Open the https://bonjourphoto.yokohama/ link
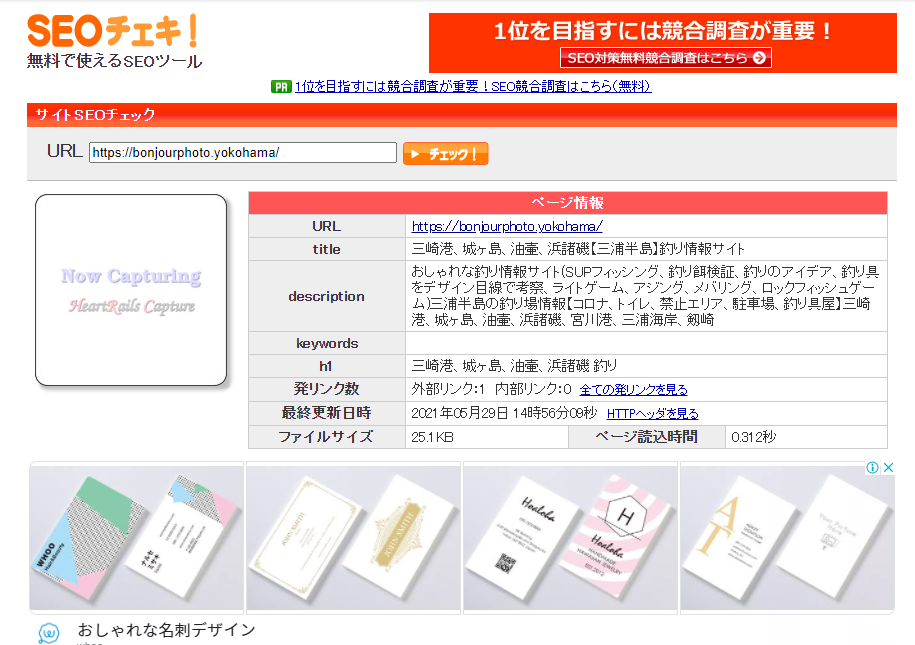This screenshot has height=645, width=915. 510,225
